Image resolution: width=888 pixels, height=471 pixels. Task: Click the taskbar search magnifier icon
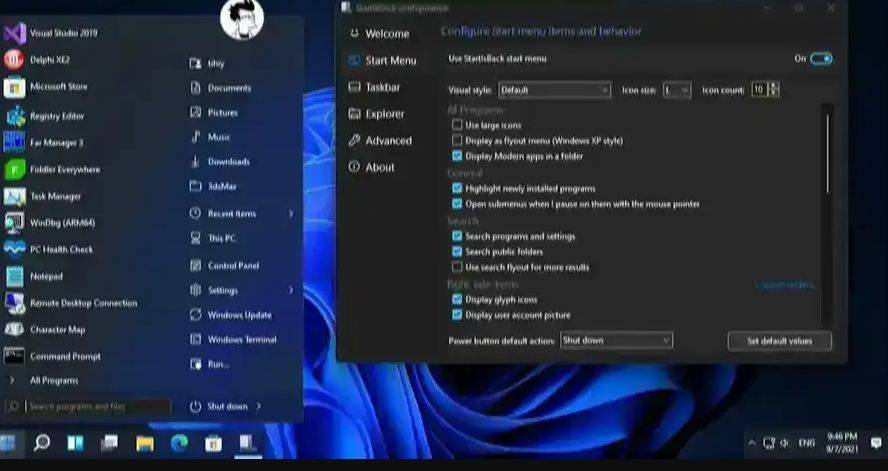coord(42,443)
